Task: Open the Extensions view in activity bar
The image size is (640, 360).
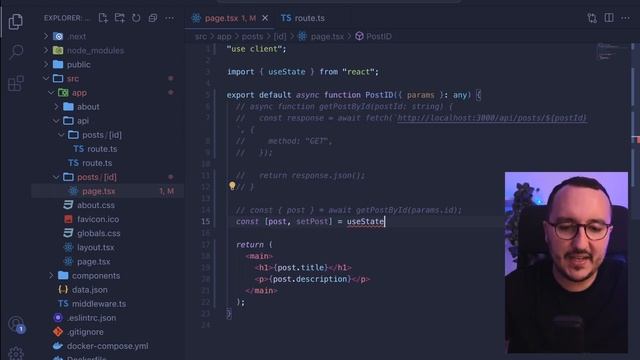Action: (16, 83)
